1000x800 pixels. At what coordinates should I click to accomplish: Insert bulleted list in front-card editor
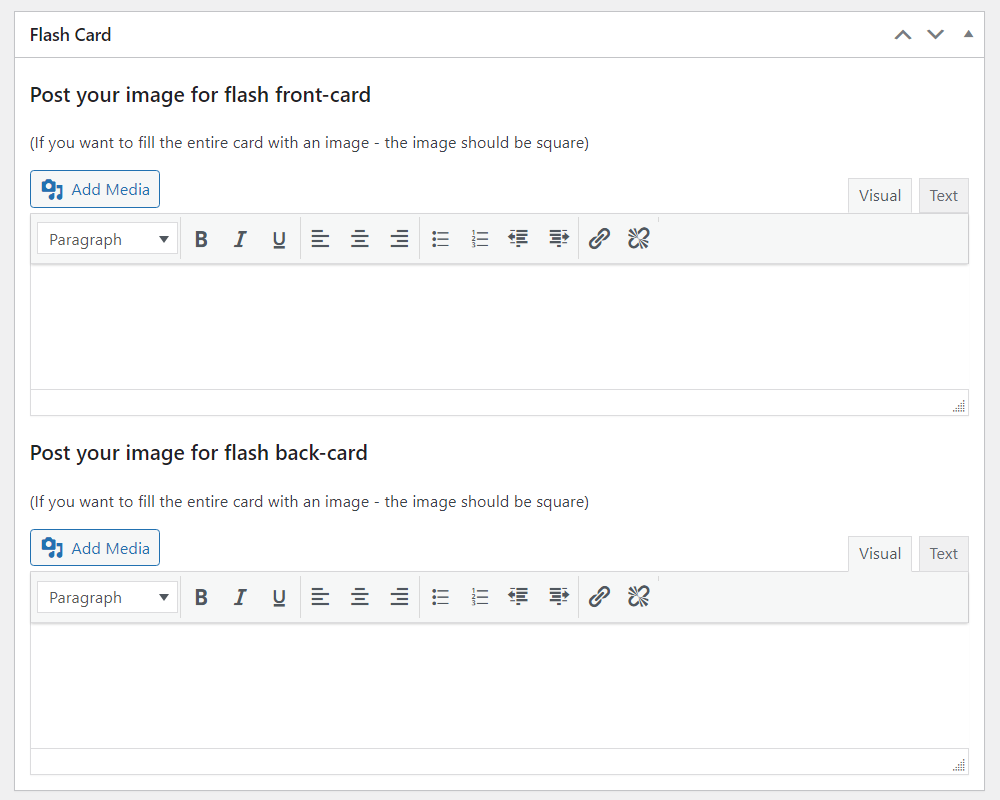pyautogui.click(x=440, y=239)
